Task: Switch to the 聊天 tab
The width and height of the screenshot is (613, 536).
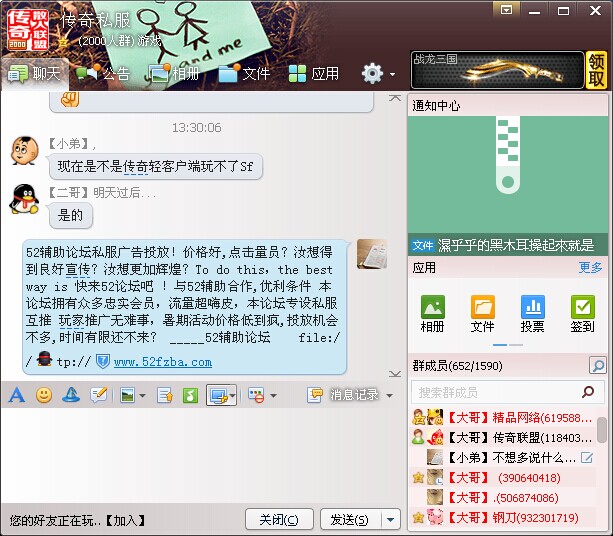Action: [x=34, y=73]
